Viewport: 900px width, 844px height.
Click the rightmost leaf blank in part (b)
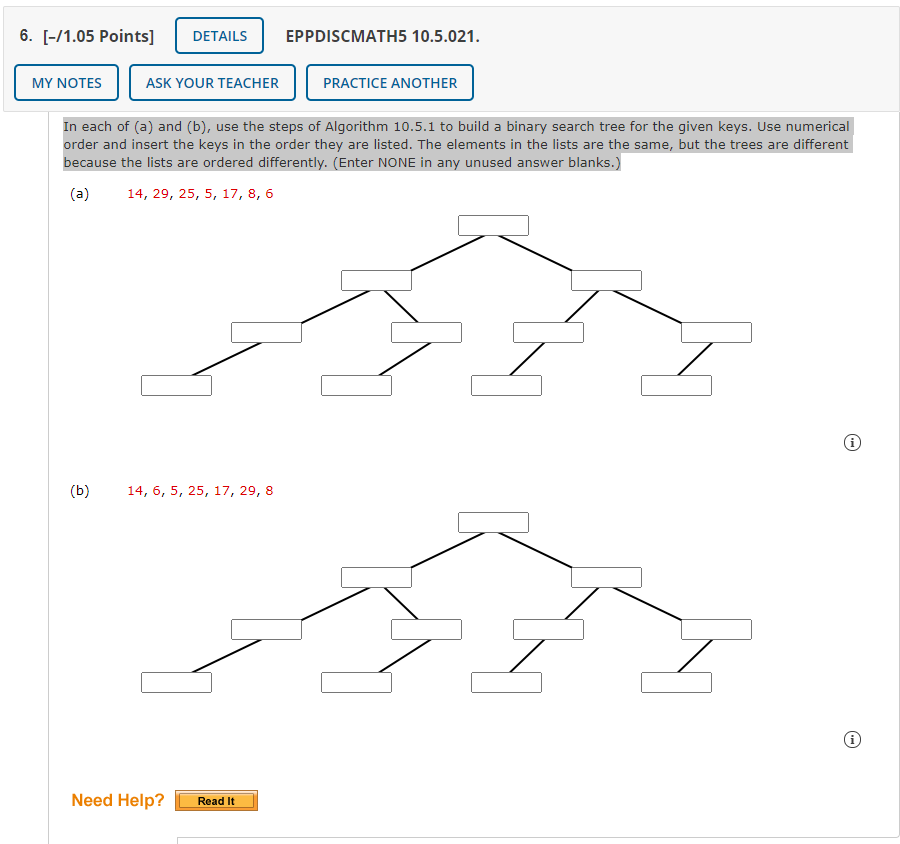pyautogui.click(x=676, y=681)
